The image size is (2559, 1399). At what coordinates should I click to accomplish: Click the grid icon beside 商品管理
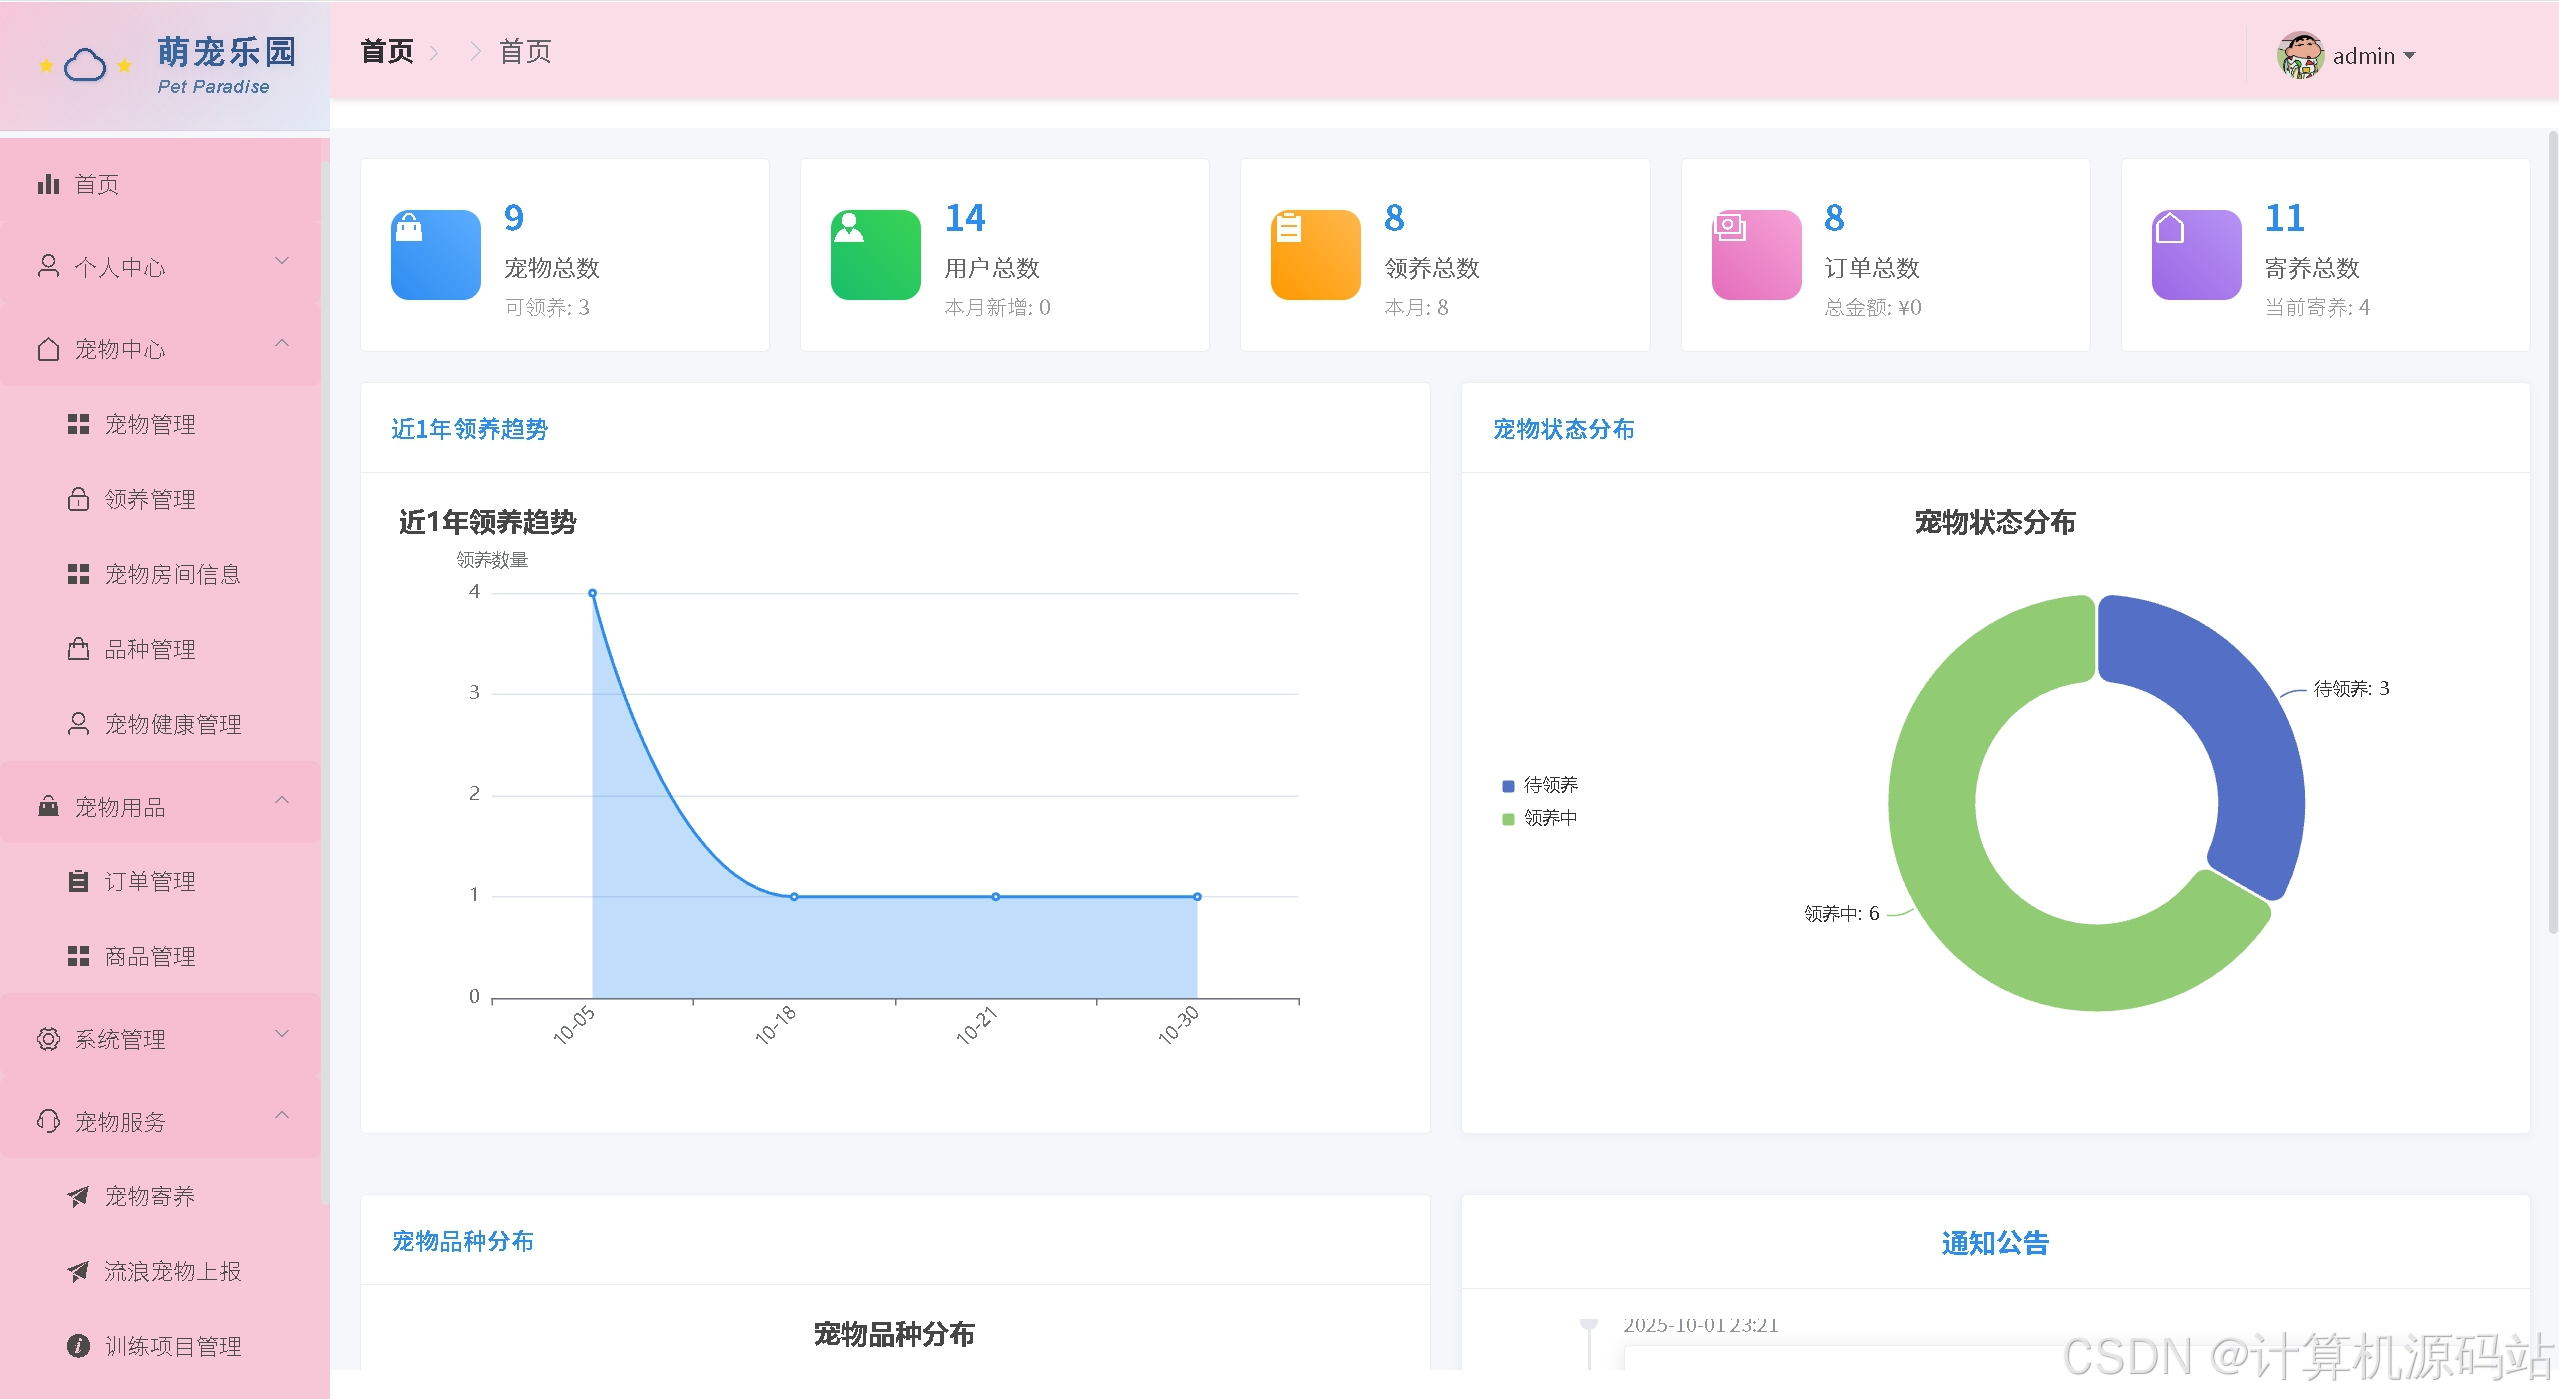point(78,956)
